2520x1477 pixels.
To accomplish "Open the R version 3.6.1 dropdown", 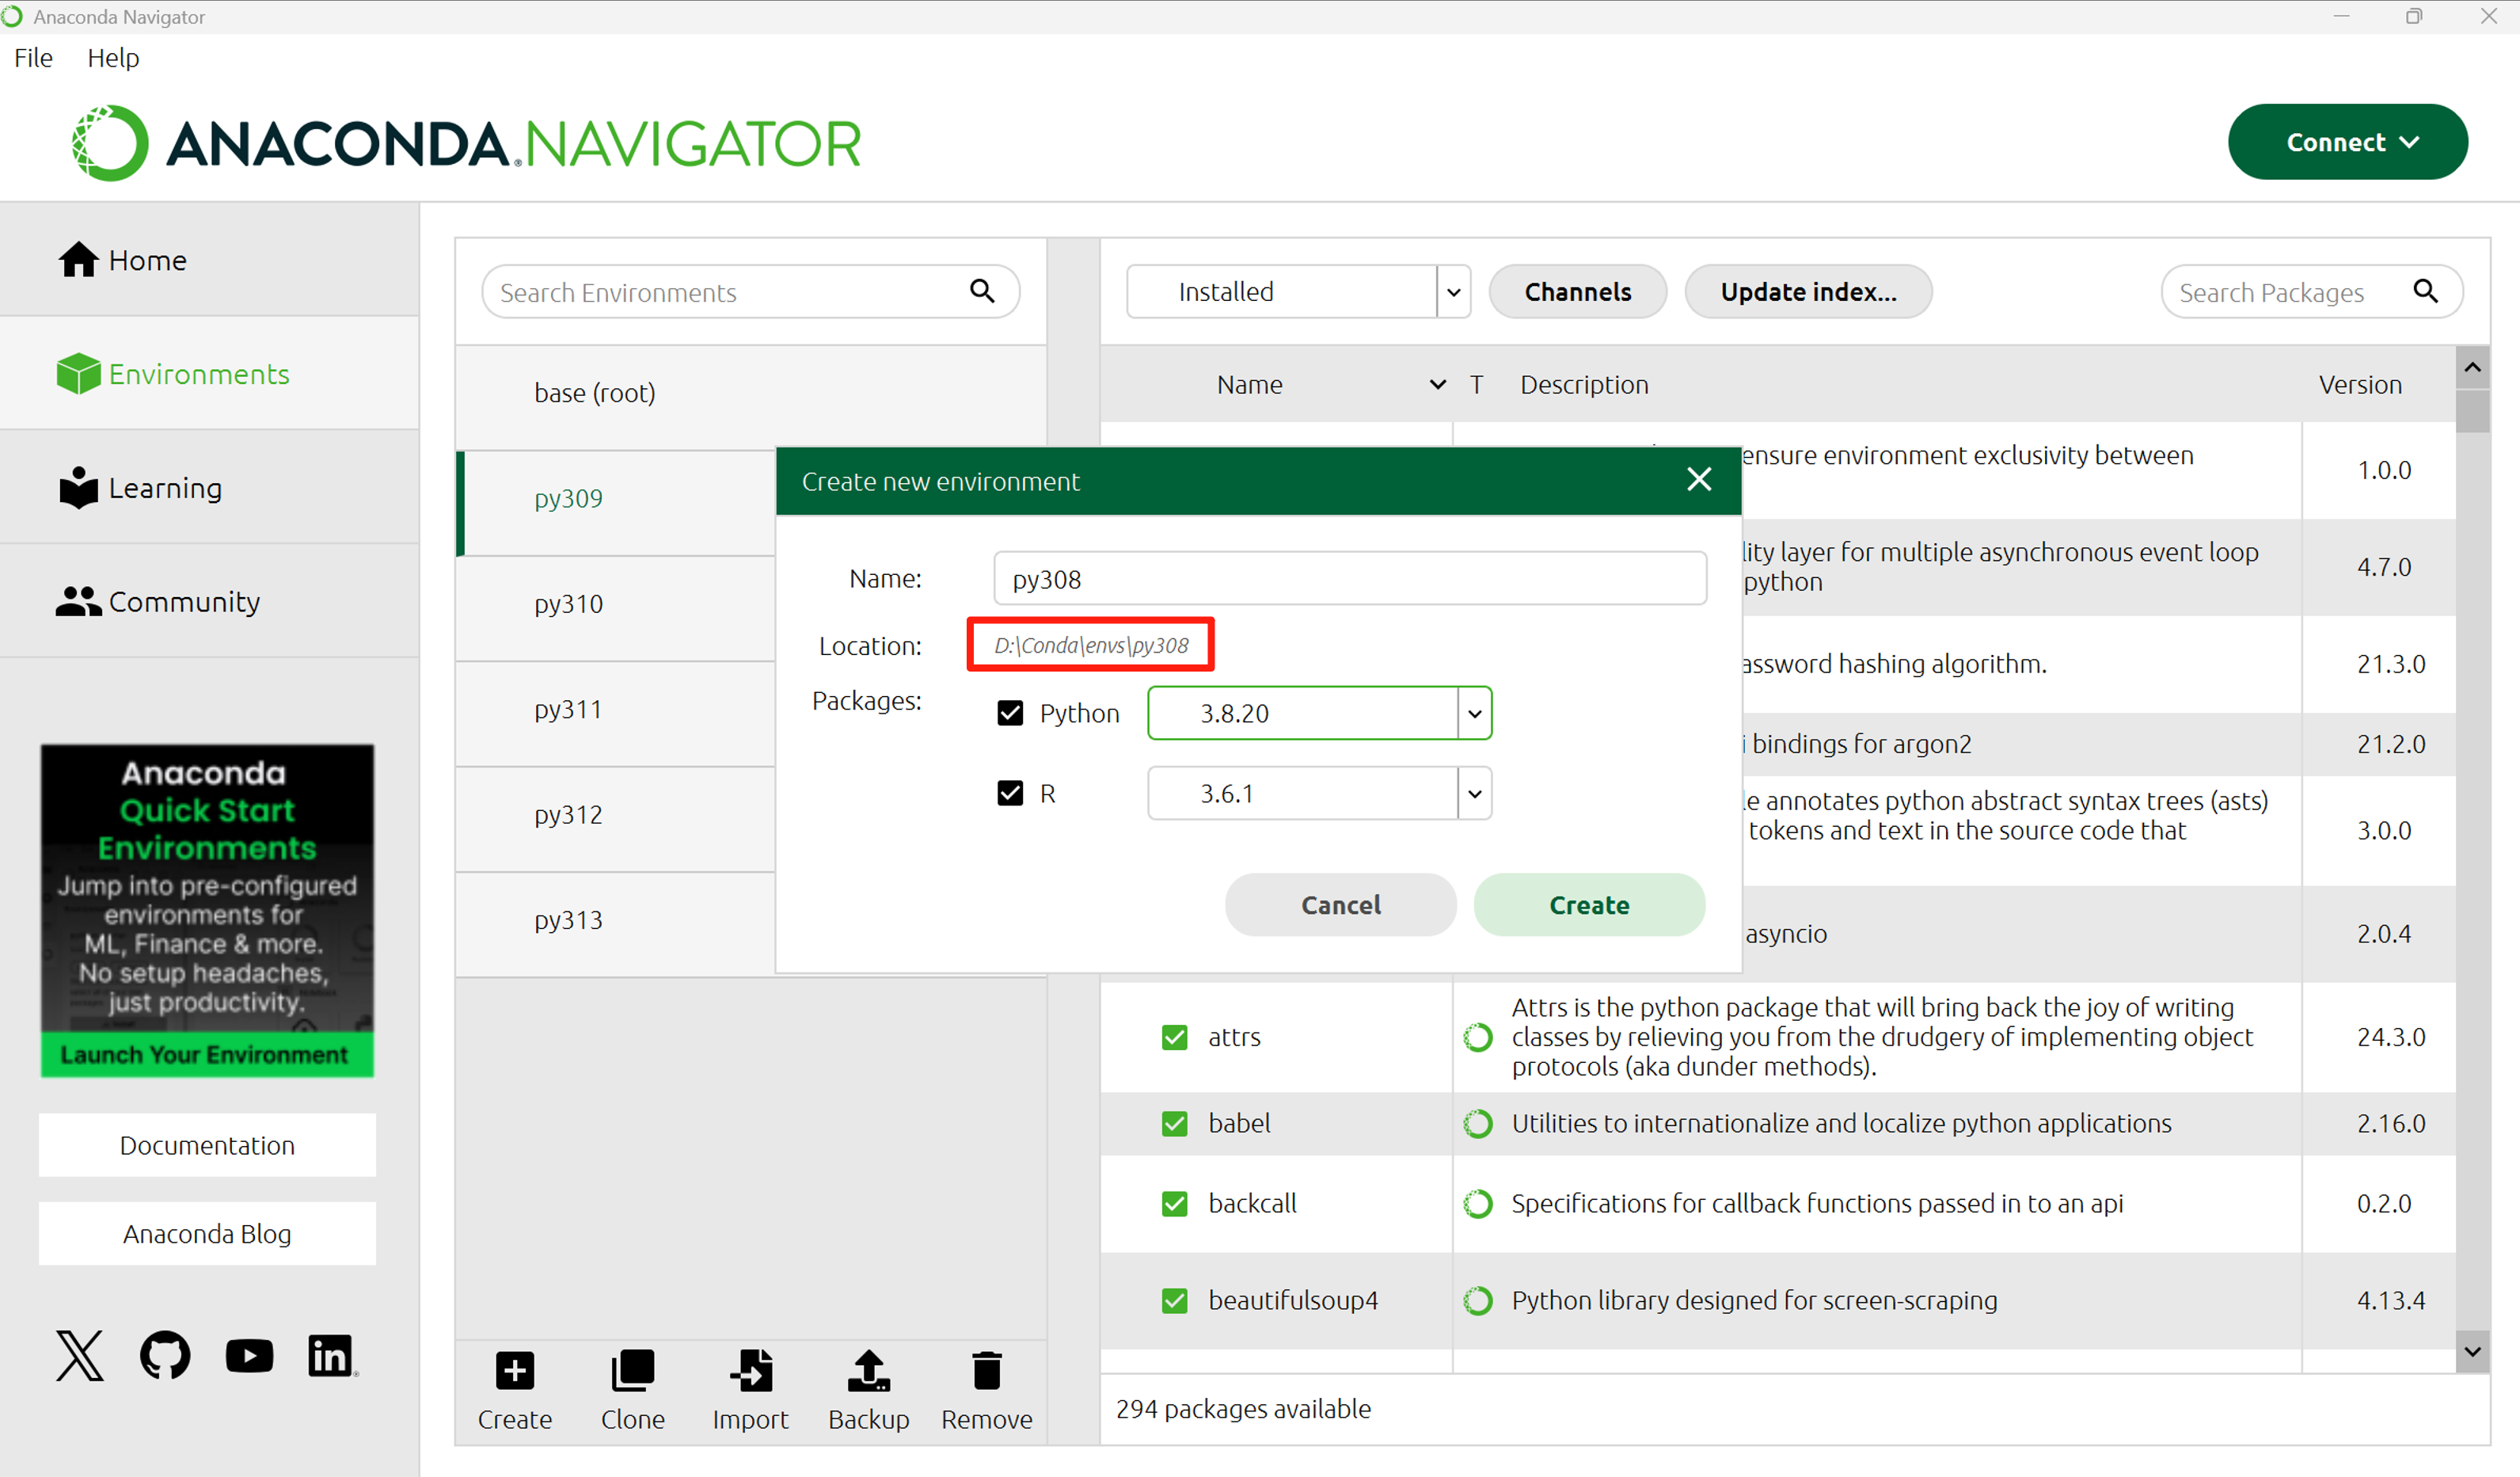I will [1319, 794].
